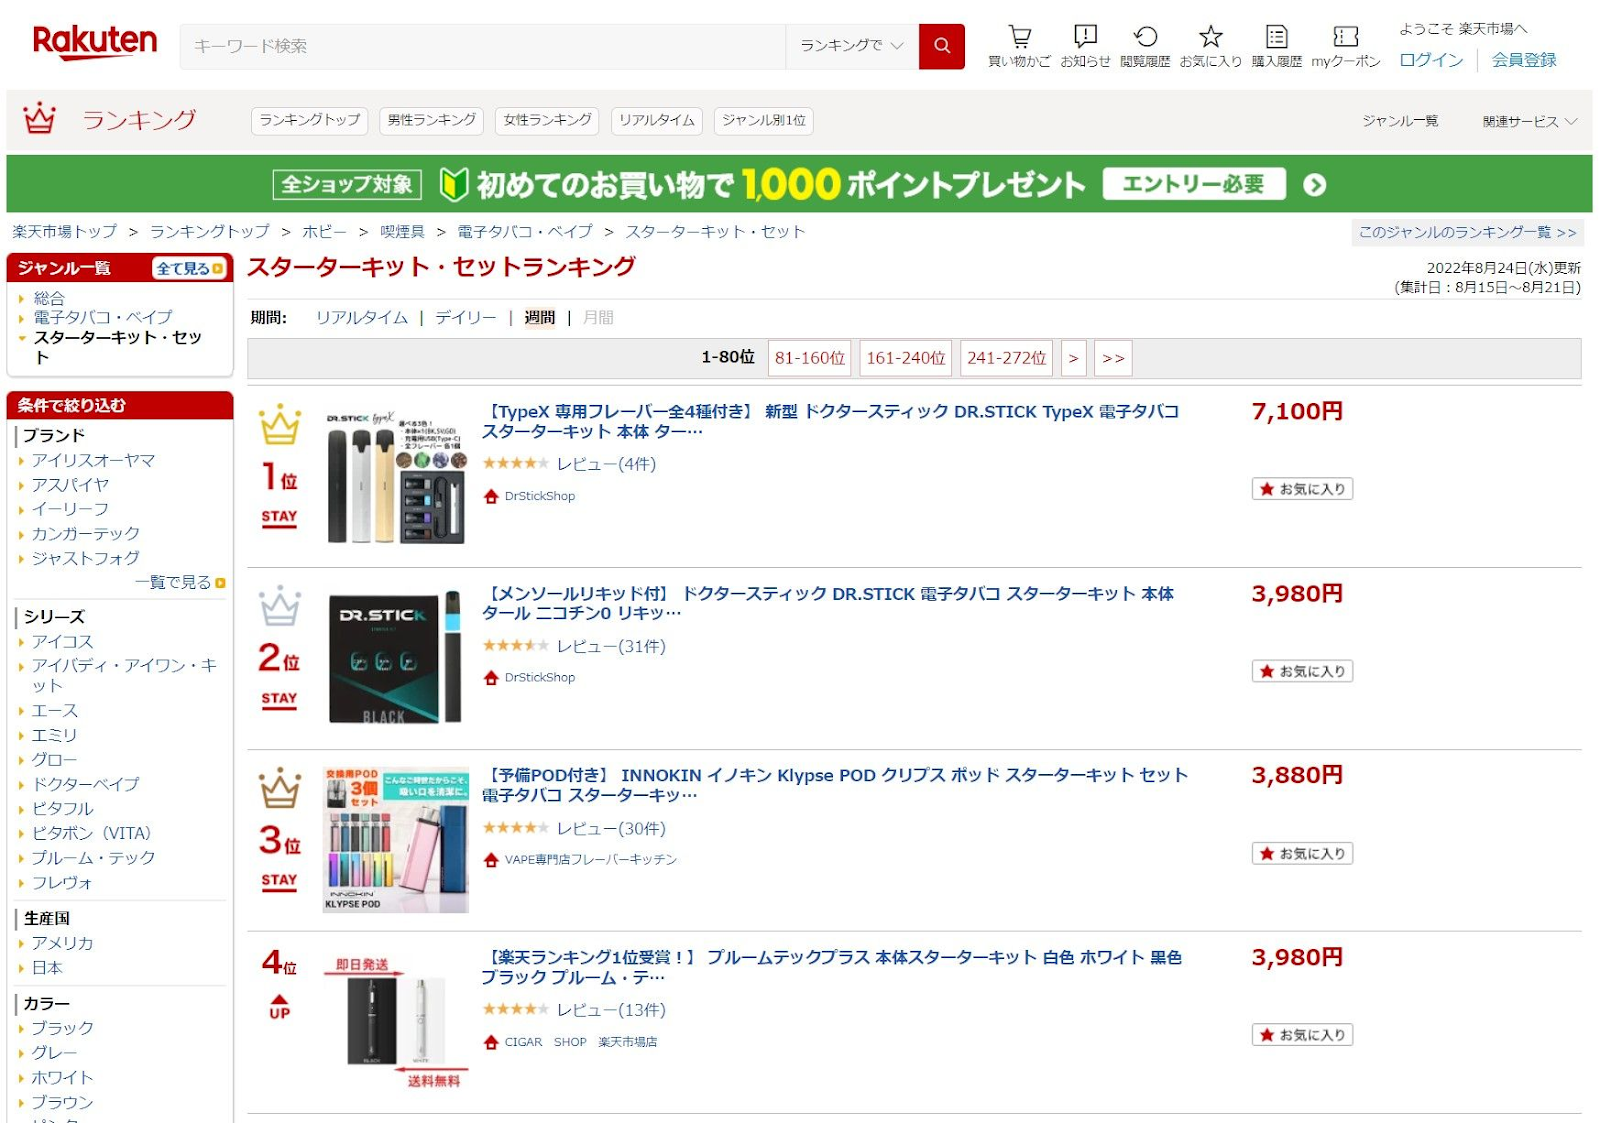The width and height of the screenshot is (1600, 1123).
Task: Open the INNOKIN KLYPSE POD thumbnail
Action: click(x=396, y=840)
